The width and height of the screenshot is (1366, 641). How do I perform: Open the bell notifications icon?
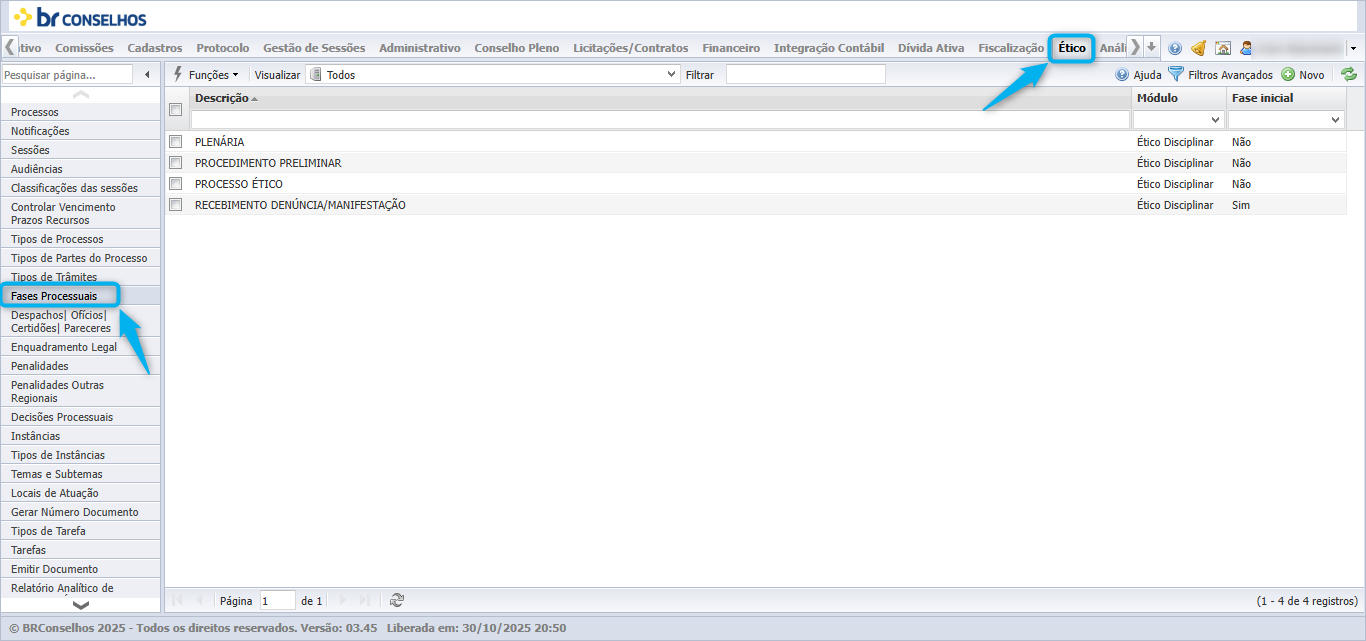(1198, 48)
